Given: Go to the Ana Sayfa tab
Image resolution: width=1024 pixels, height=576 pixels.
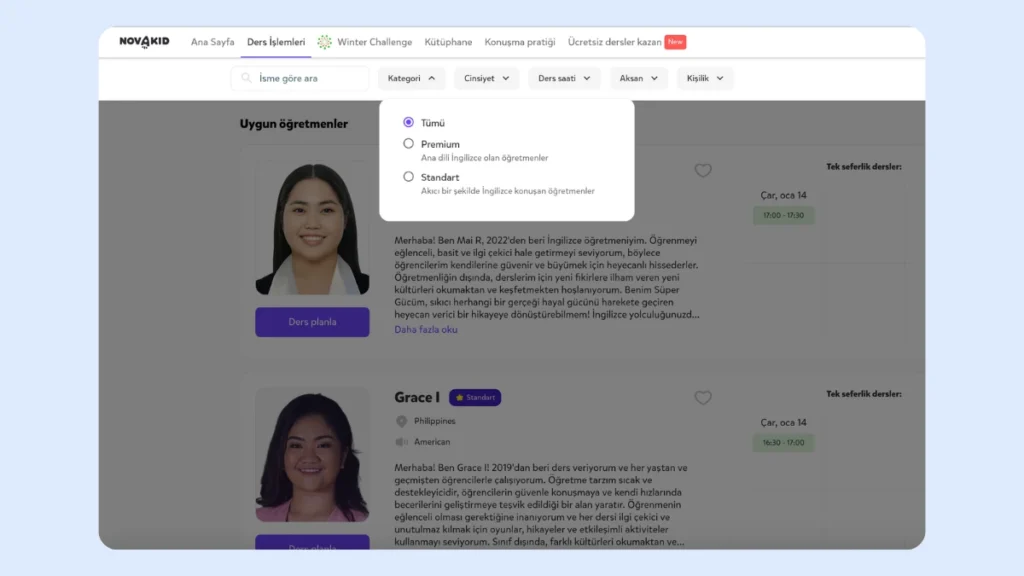Looking at the screenshot, I should tap(212, 42).
